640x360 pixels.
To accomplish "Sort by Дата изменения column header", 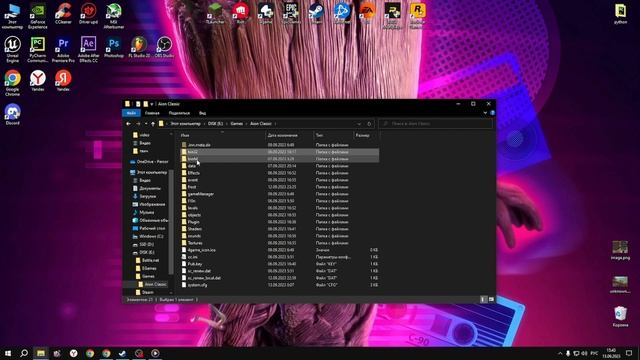I will tap(289, 135).
